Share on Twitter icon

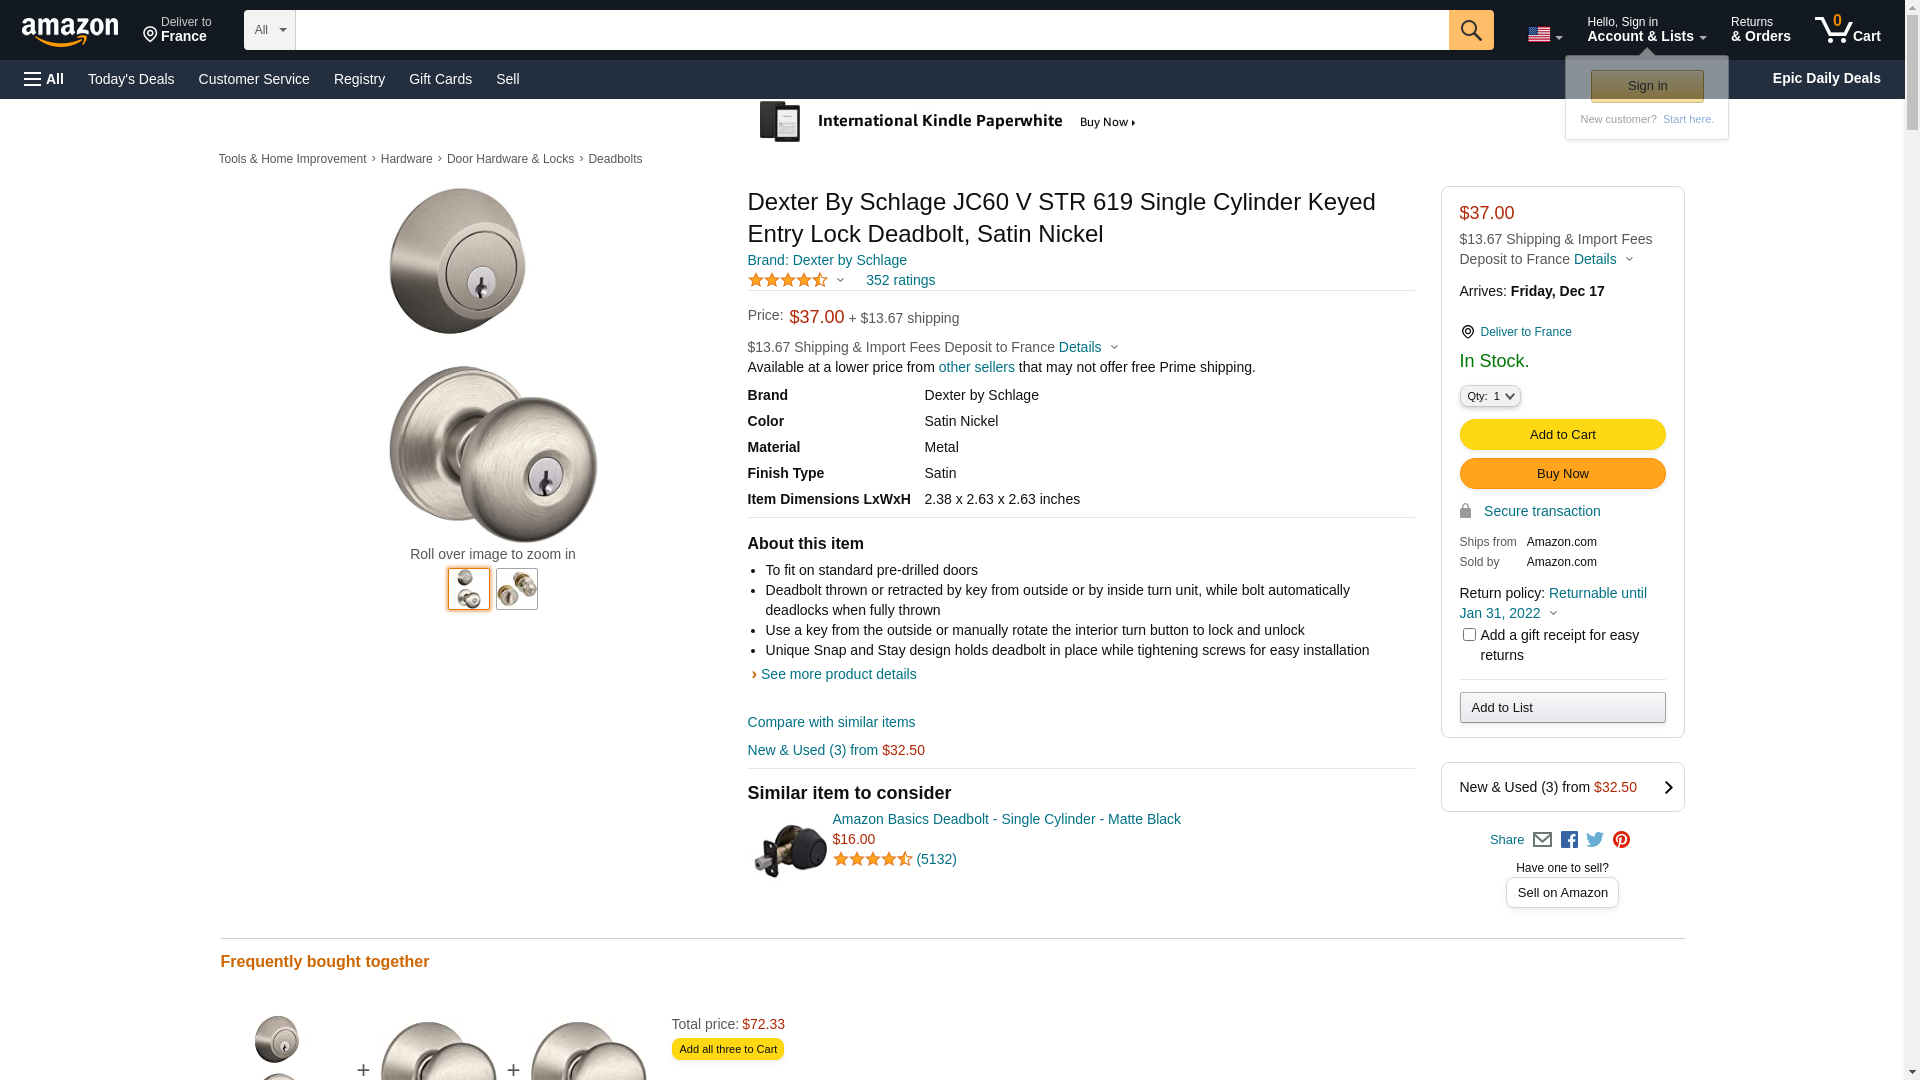click(x=1595, y=840)
